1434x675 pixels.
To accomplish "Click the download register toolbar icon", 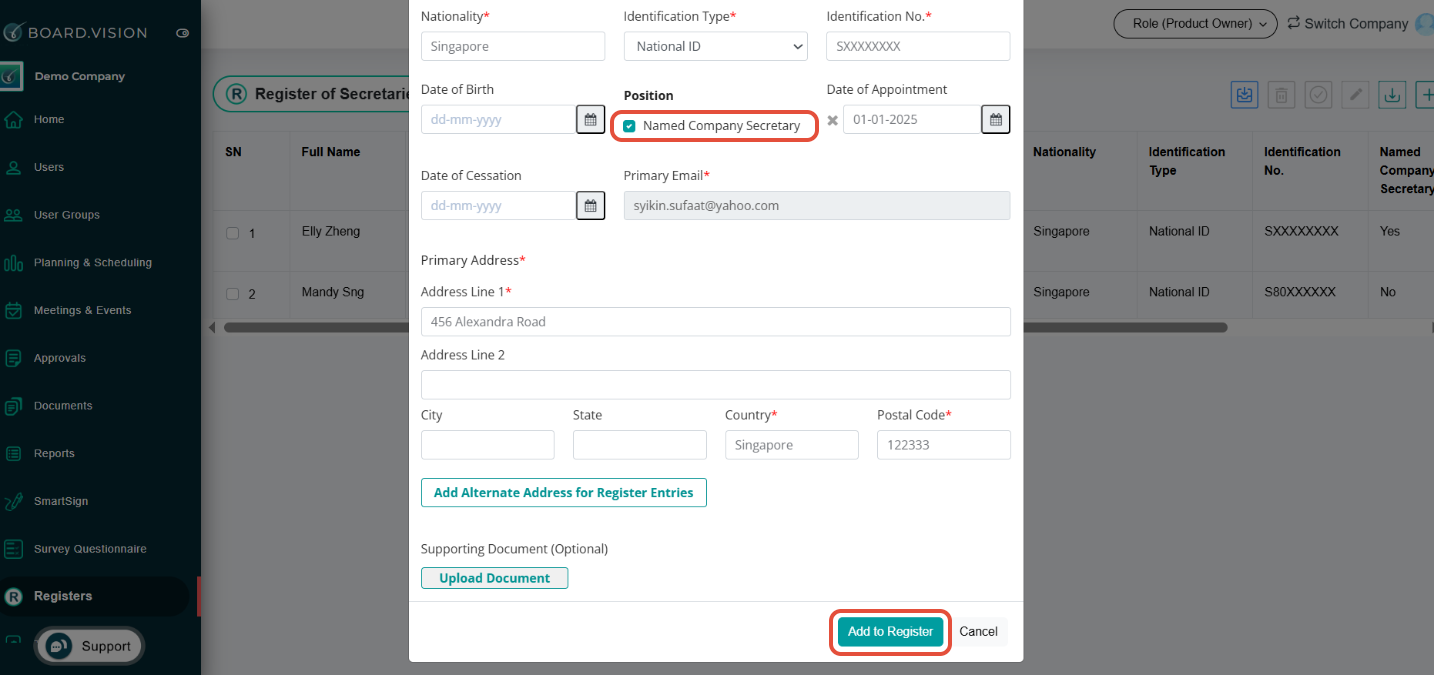I will [x=1391, y=95].
